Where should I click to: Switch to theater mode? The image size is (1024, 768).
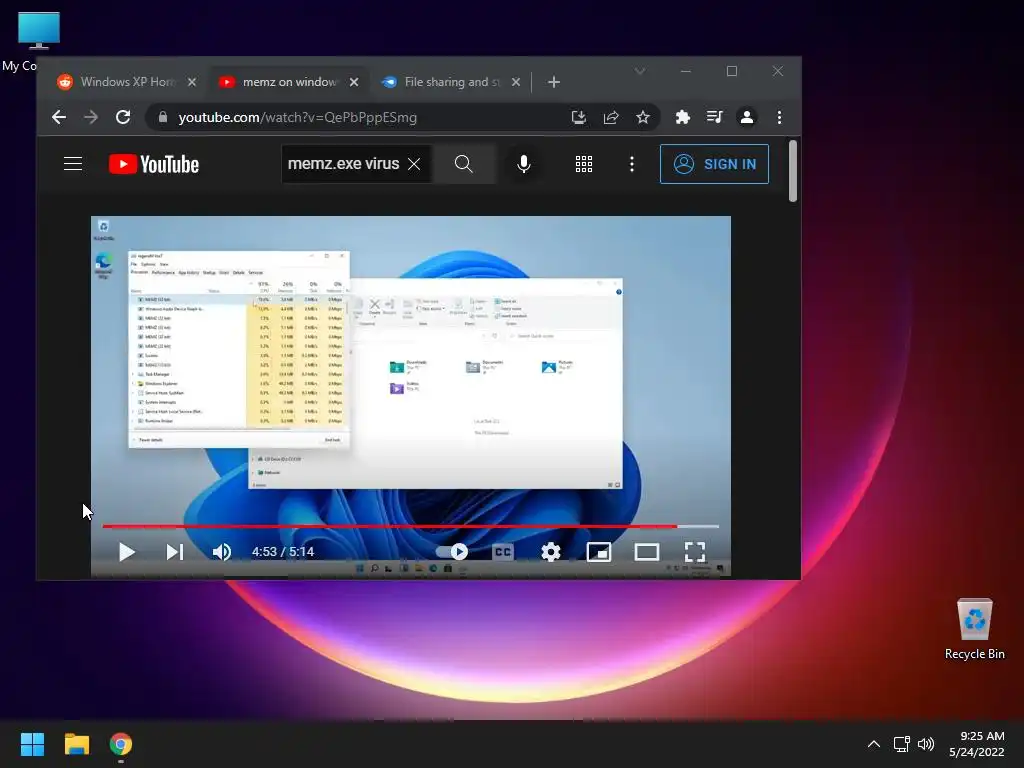pos(647,552)
